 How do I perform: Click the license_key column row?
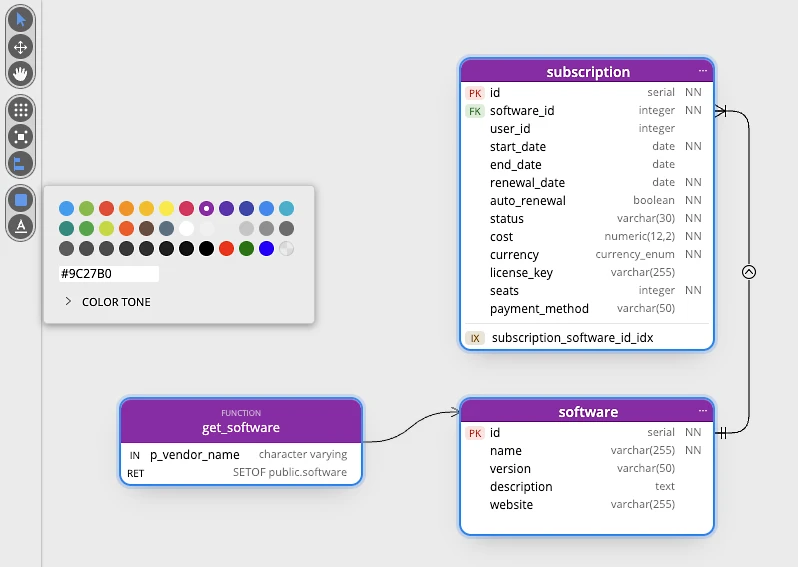point(586,272)
